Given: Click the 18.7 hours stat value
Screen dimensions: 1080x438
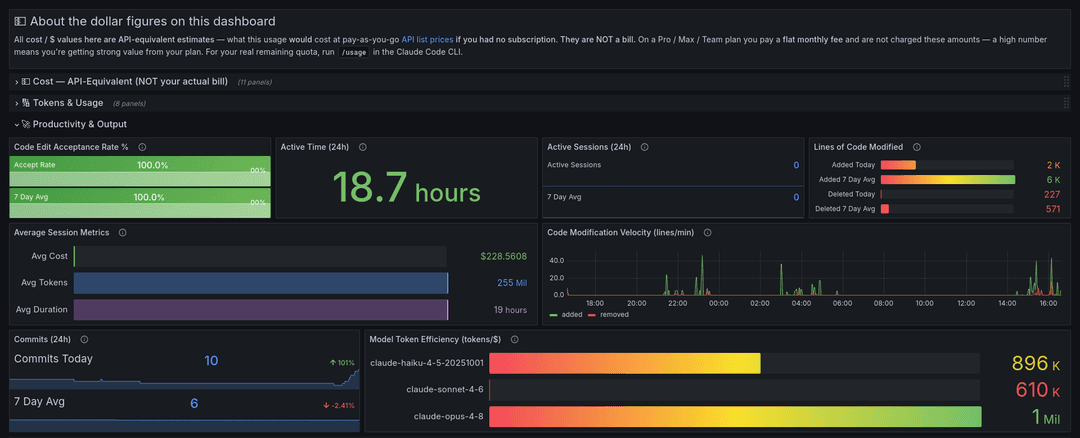Looking at the screenshot, I should pyautogui.click(x=406, y=187).
